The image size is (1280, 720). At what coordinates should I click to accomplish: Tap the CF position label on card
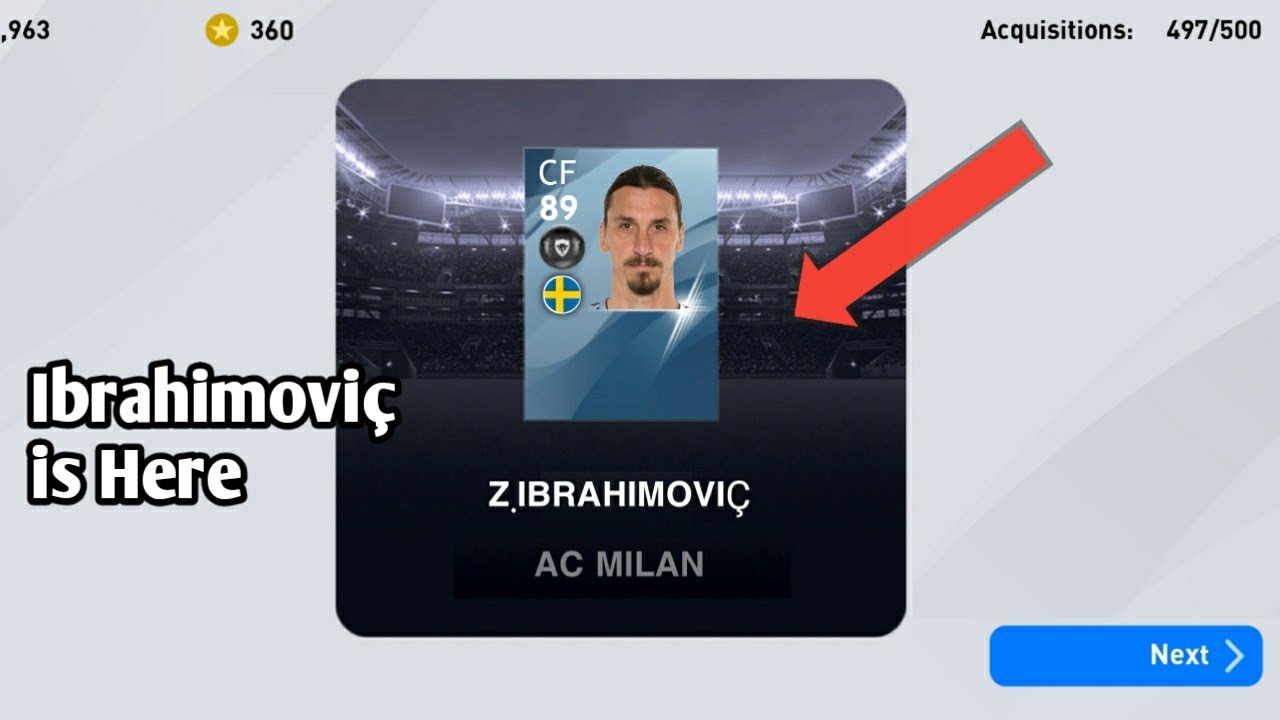tap(557, 173)
